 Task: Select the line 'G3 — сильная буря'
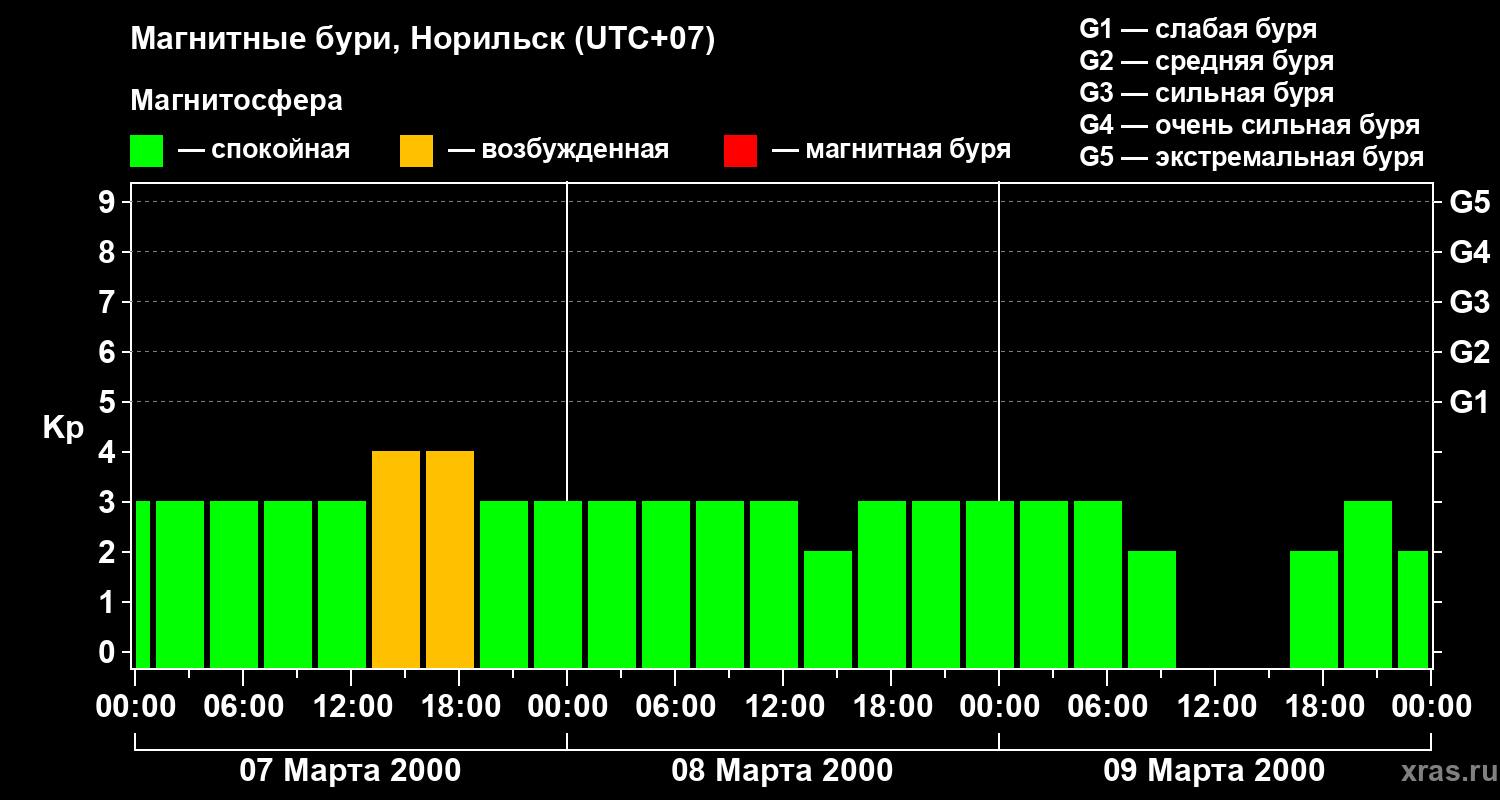coord(1207,93)
